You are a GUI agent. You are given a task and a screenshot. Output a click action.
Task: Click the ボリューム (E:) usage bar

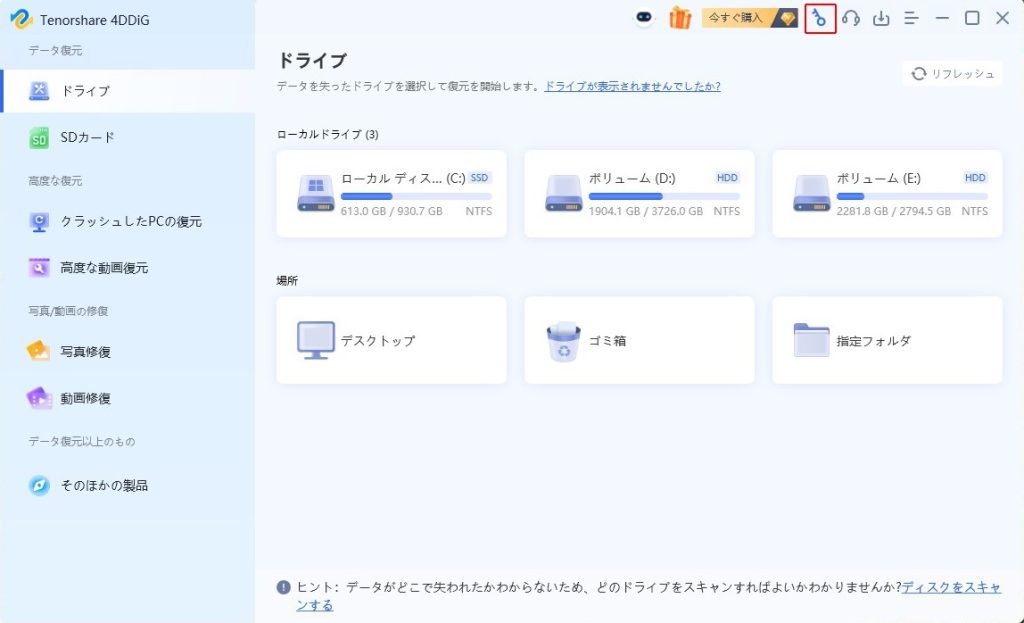(x=911, y=196)
